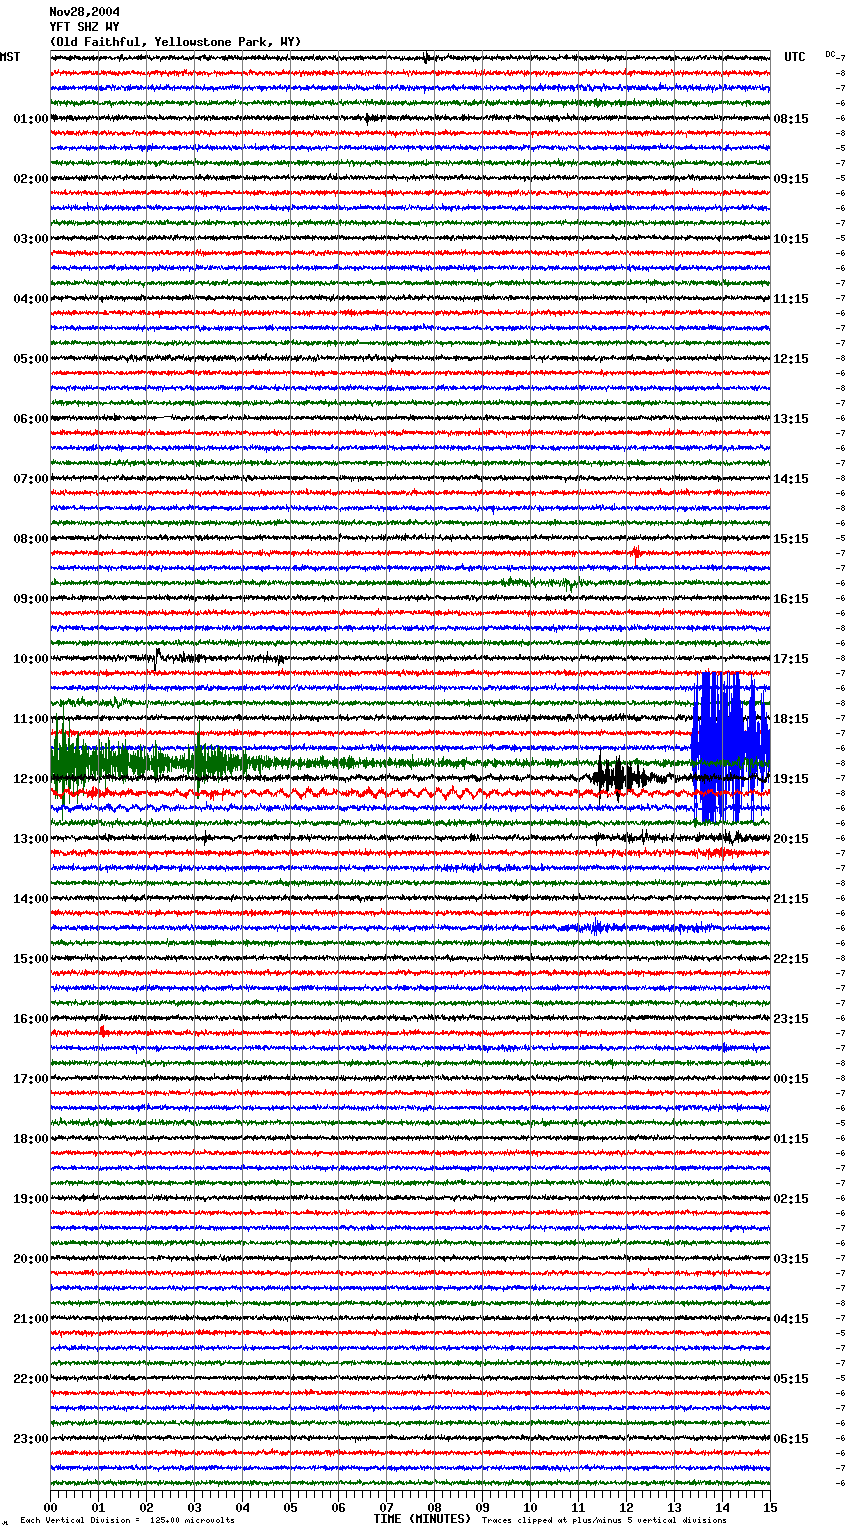
Task: Click the 08:15 UTC time label
Action: tap(791, 119)
